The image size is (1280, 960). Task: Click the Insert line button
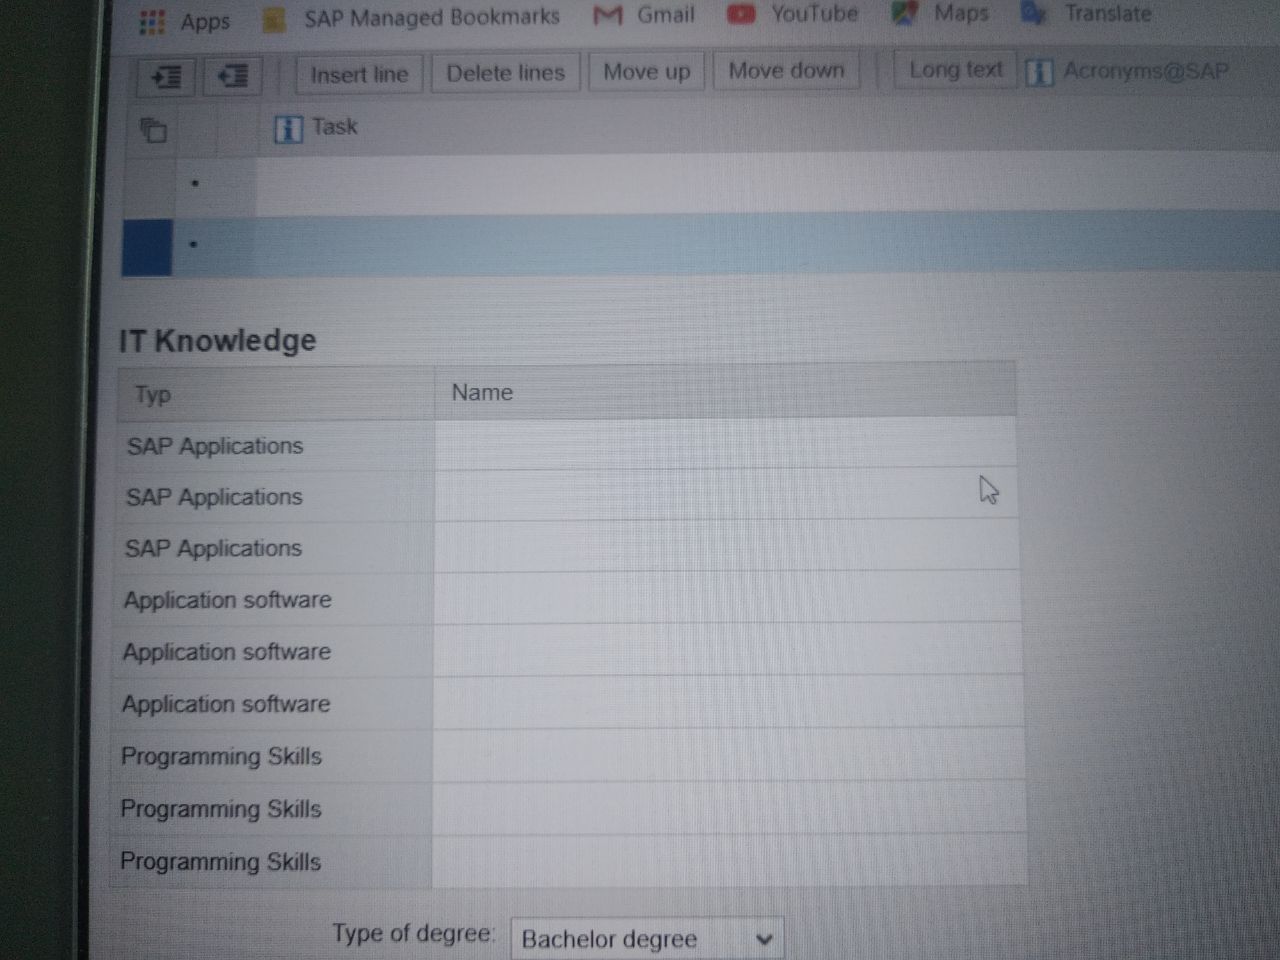(359, 75)
